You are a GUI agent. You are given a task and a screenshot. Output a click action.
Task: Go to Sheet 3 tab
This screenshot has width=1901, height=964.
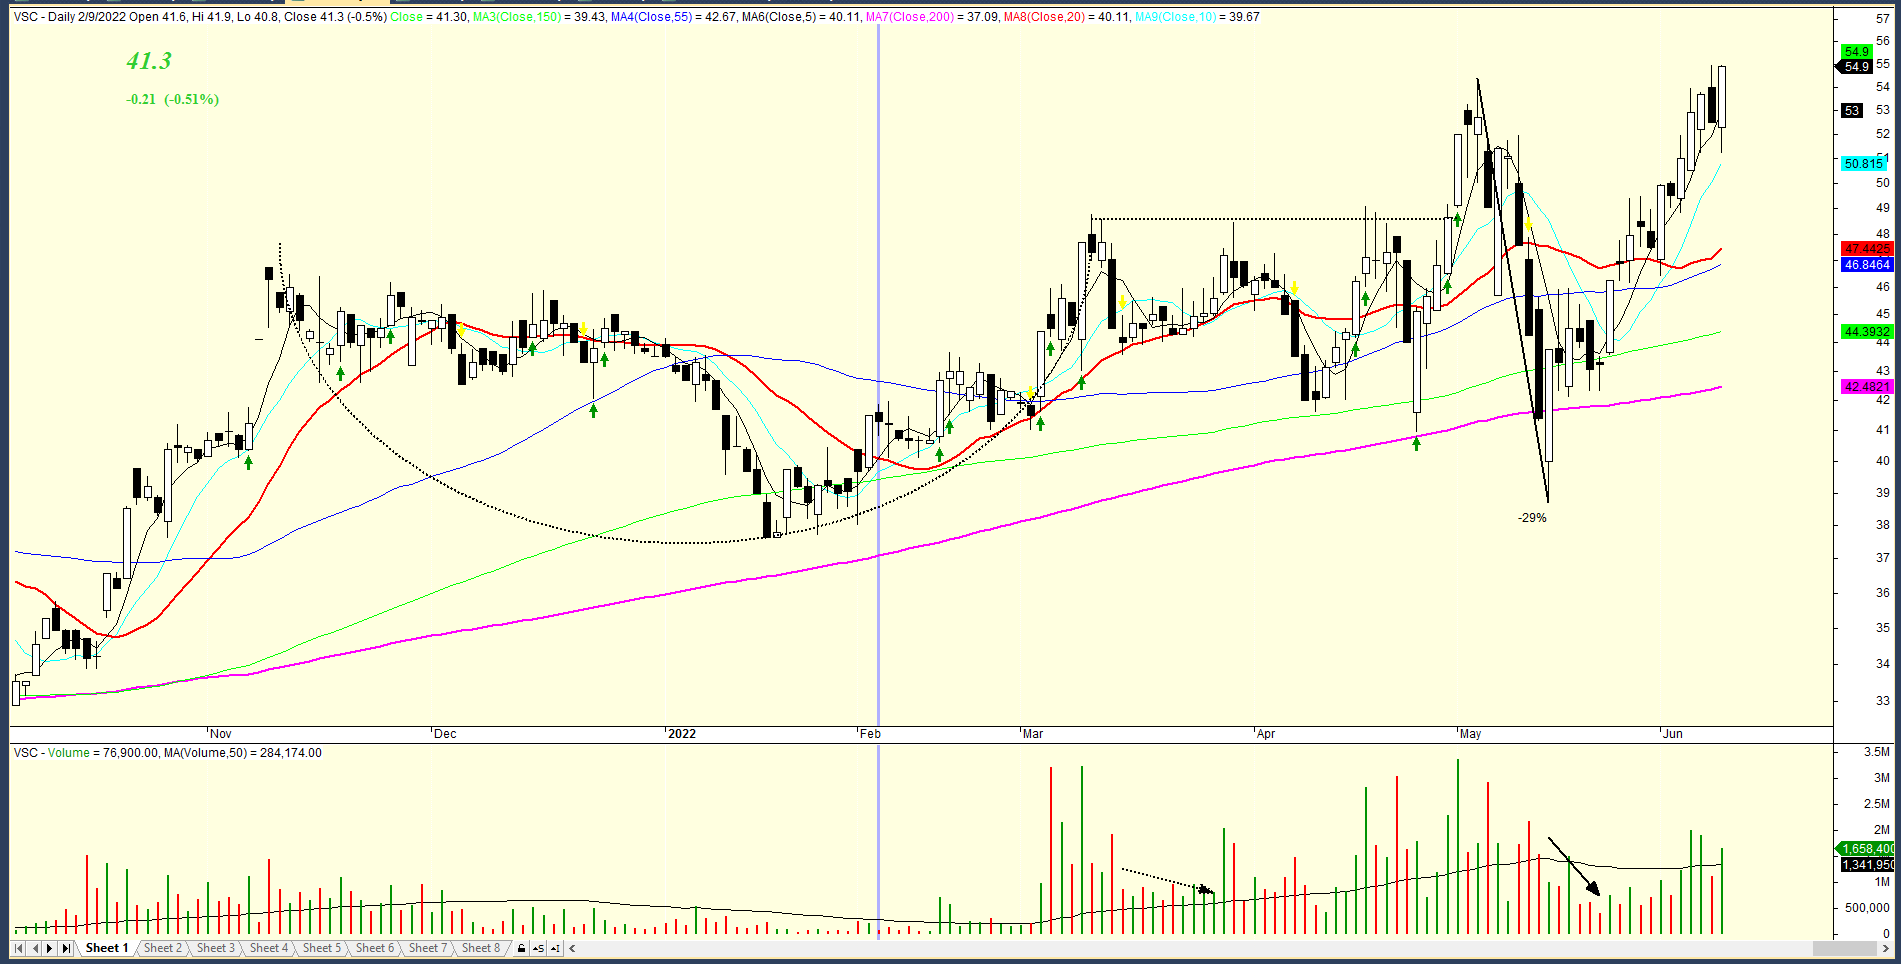pyautogui.click(x=215, y=948)
